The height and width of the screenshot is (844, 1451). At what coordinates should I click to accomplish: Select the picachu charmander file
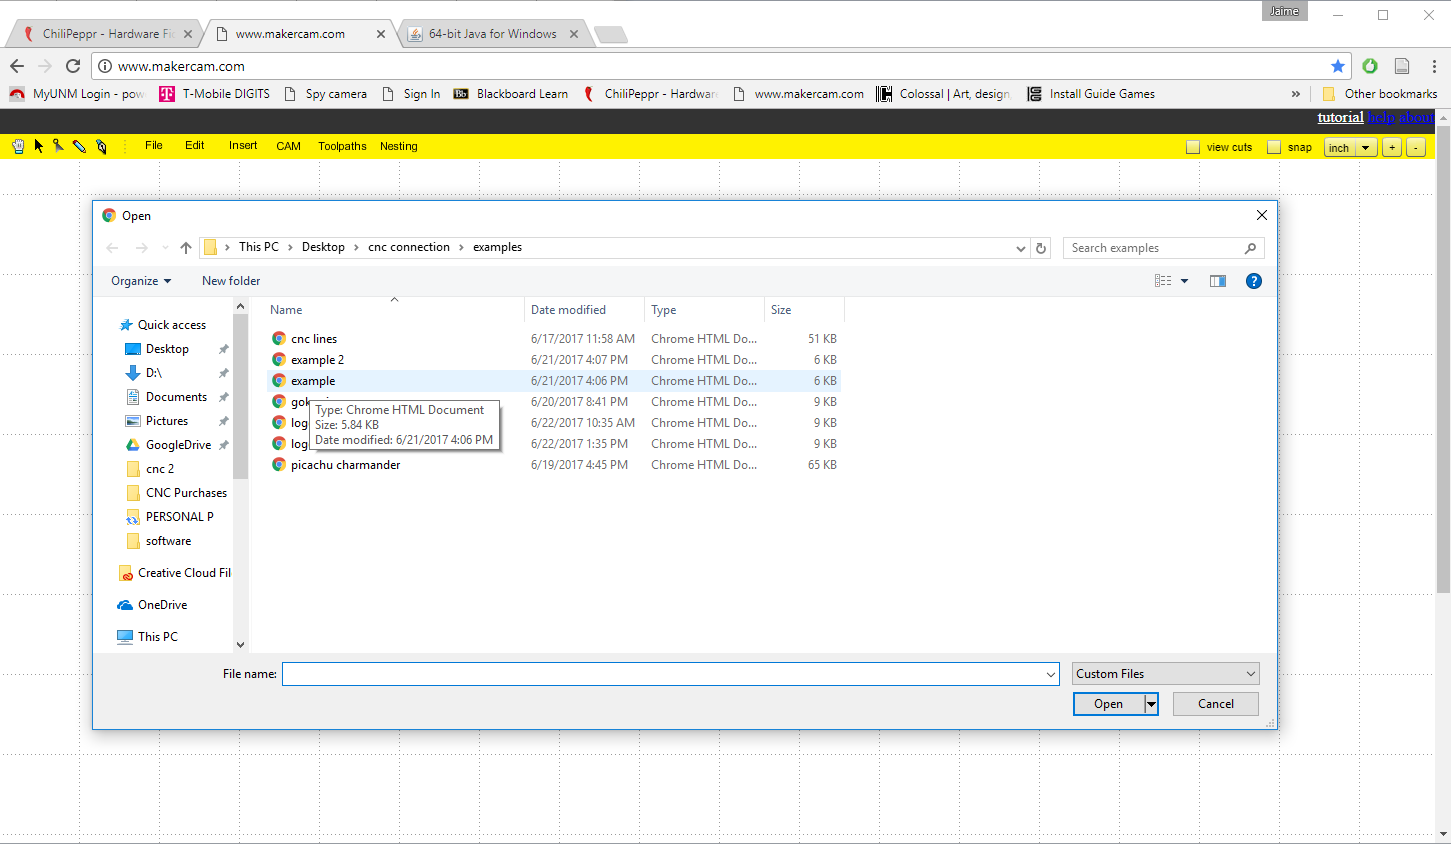345,465
